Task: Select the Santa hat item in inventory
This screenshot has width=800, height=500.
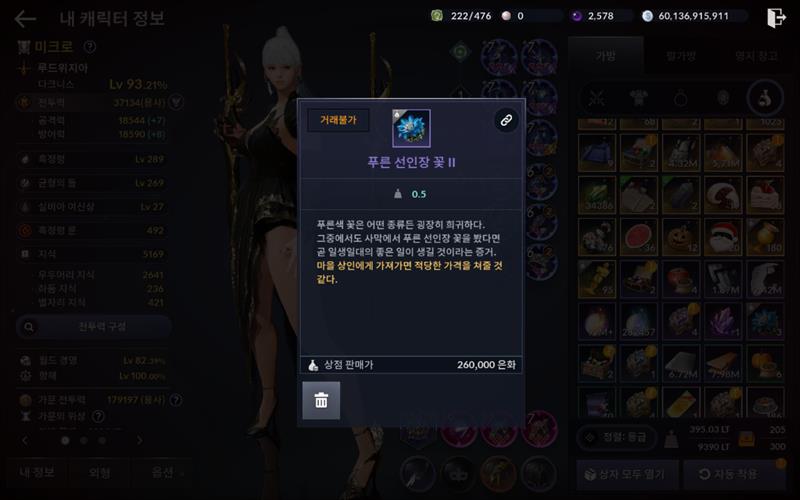Action: click(x=723, y=238)
